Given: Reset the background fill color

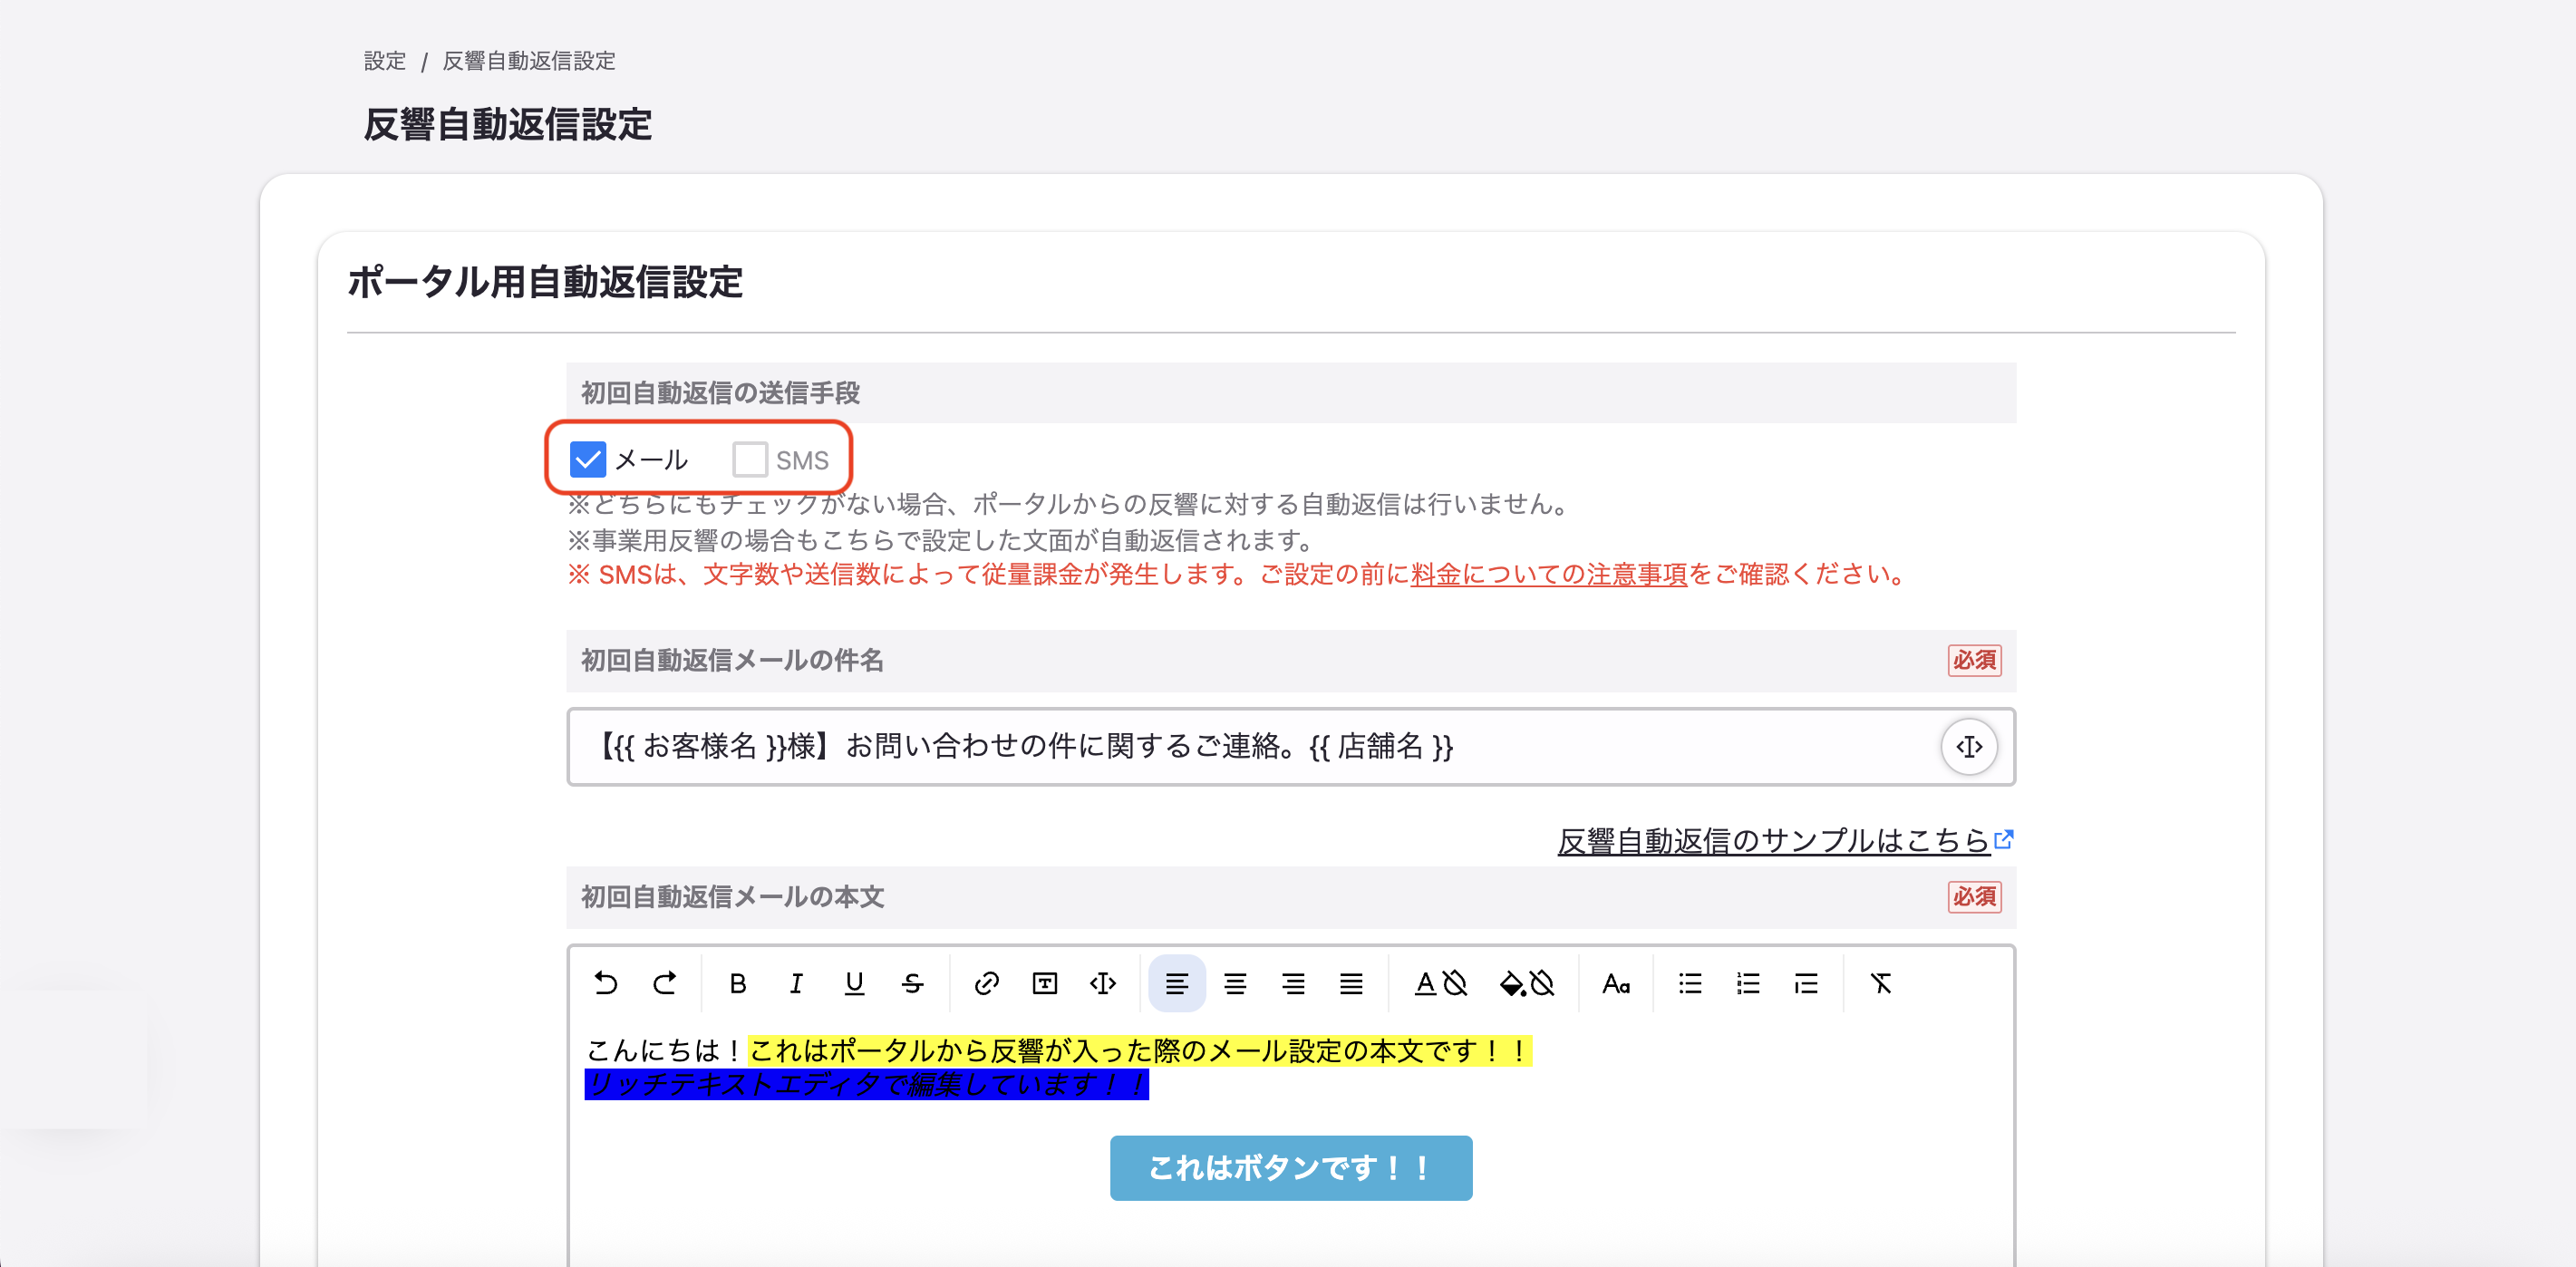Looking at the screenshot, I should 1543,983.
